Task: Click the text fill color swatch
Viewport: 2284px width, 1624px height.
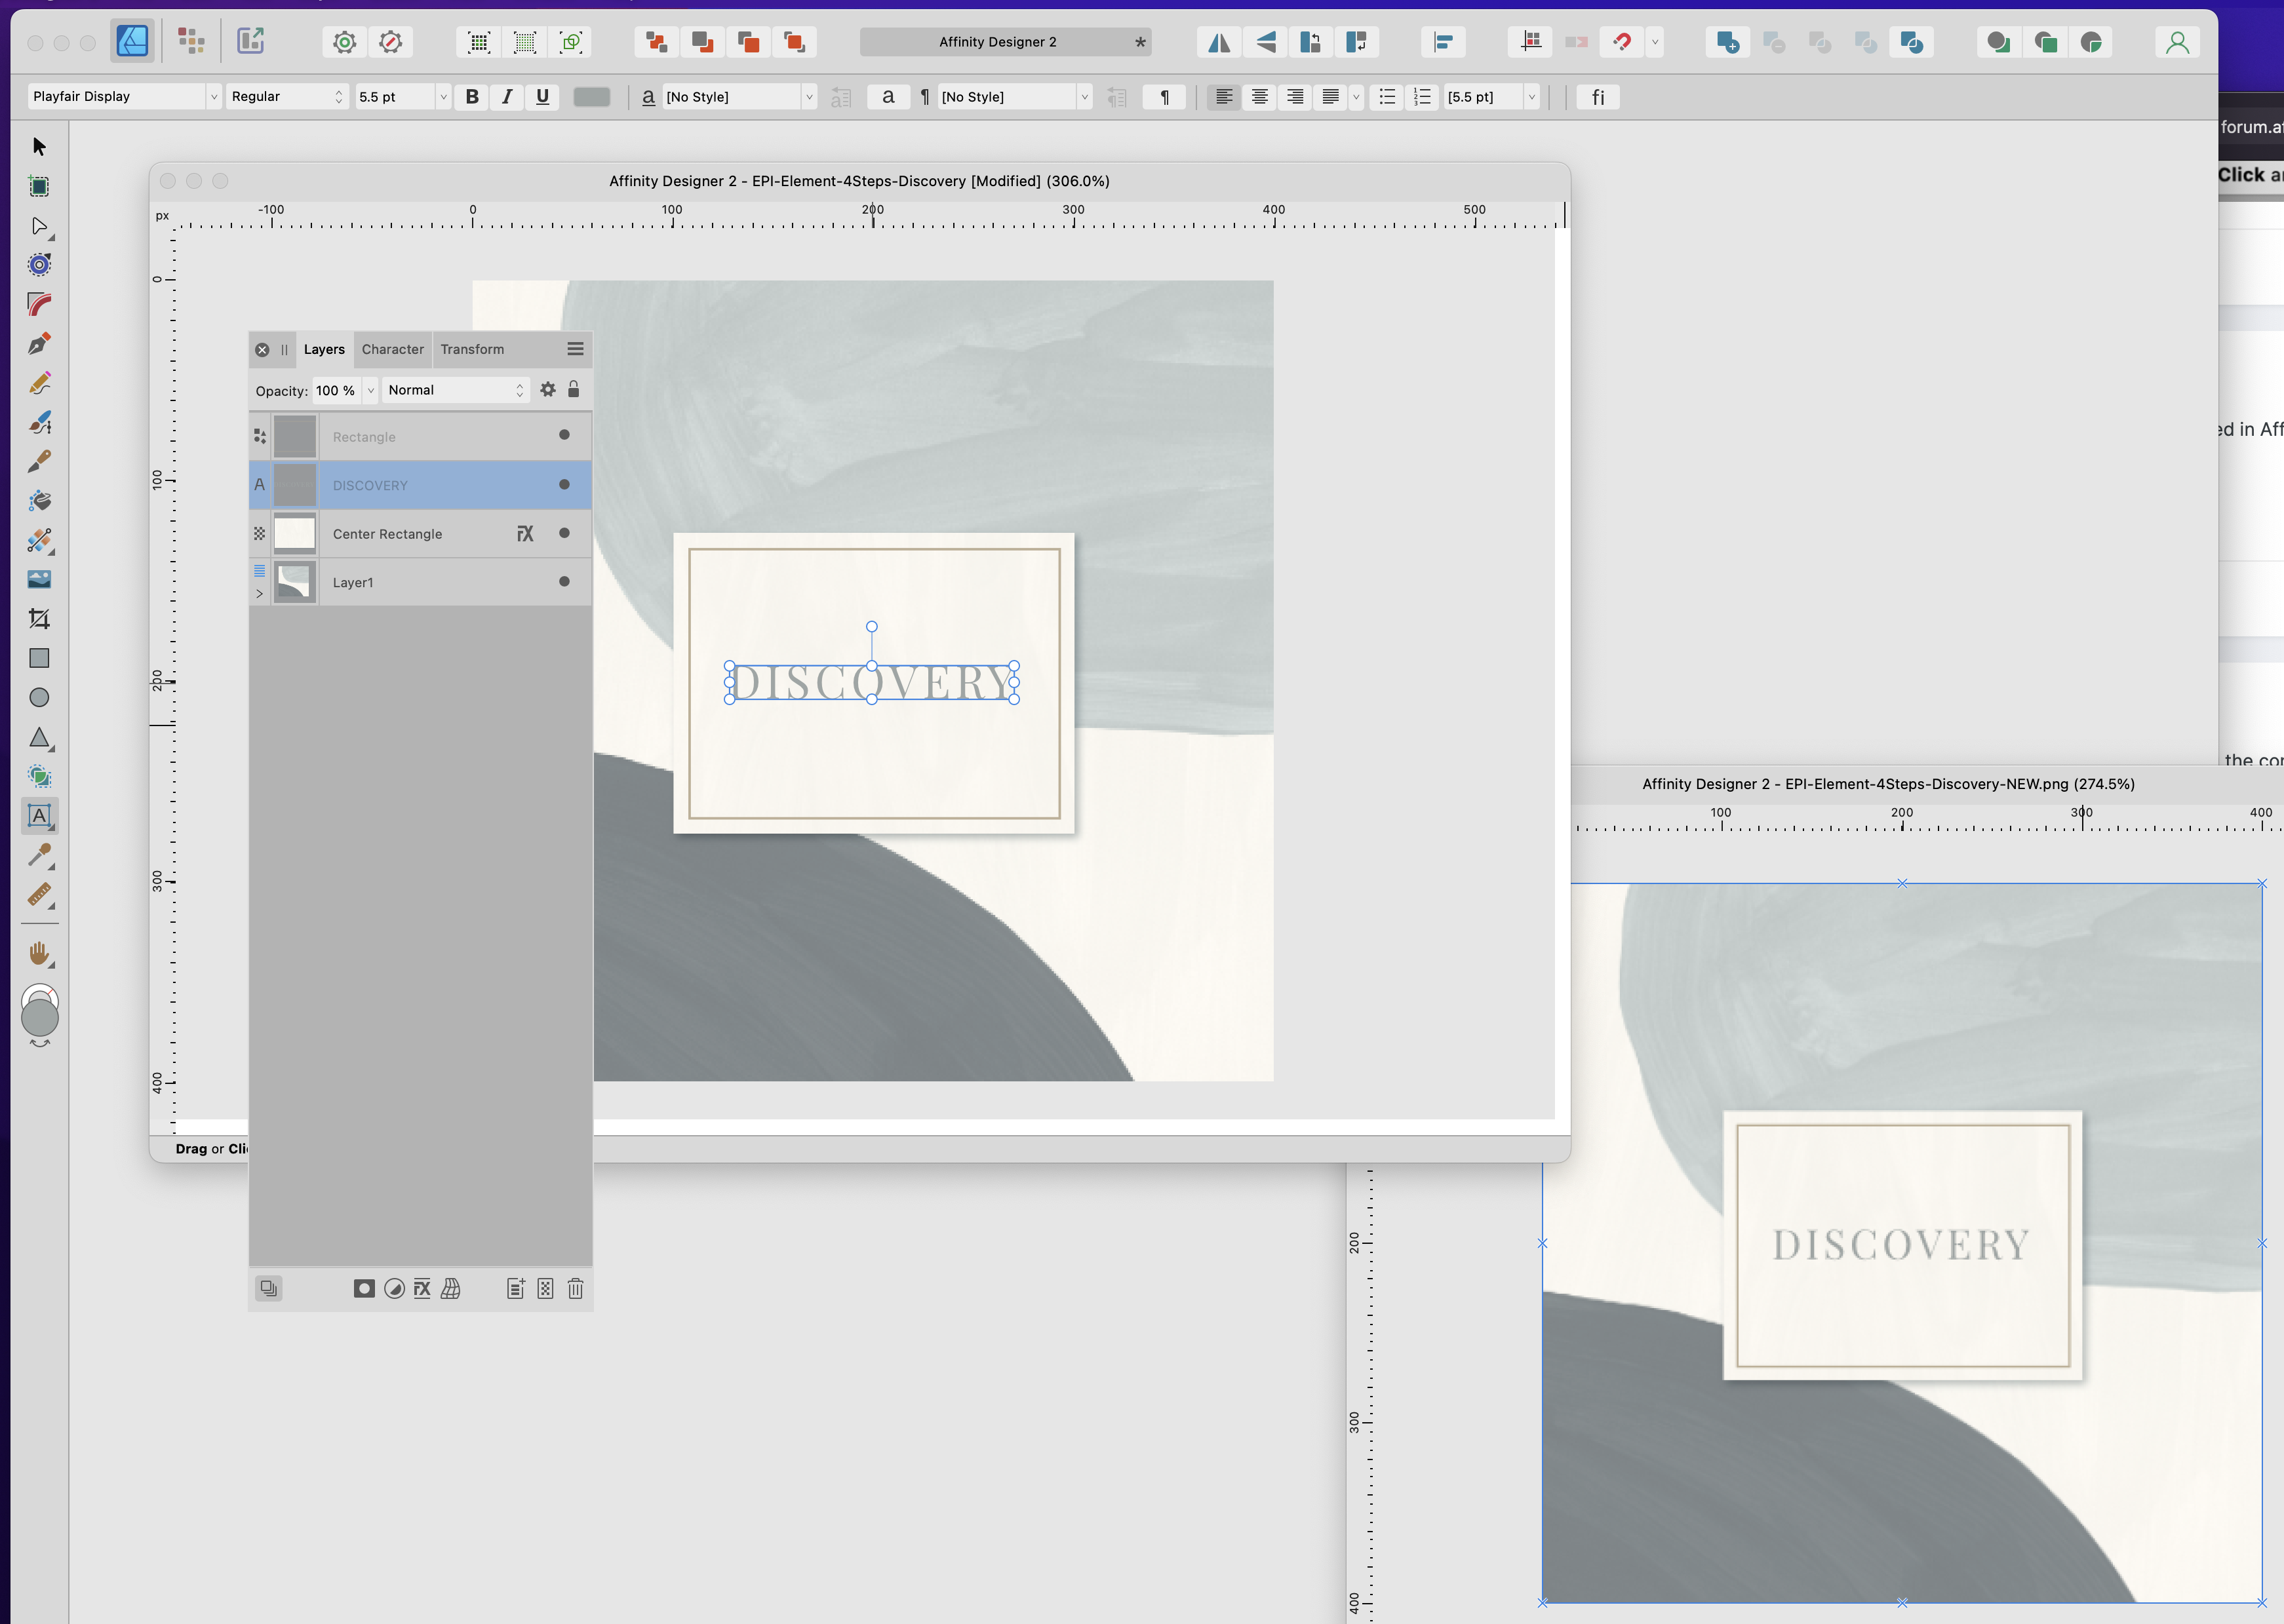Action: coord(591,97)
